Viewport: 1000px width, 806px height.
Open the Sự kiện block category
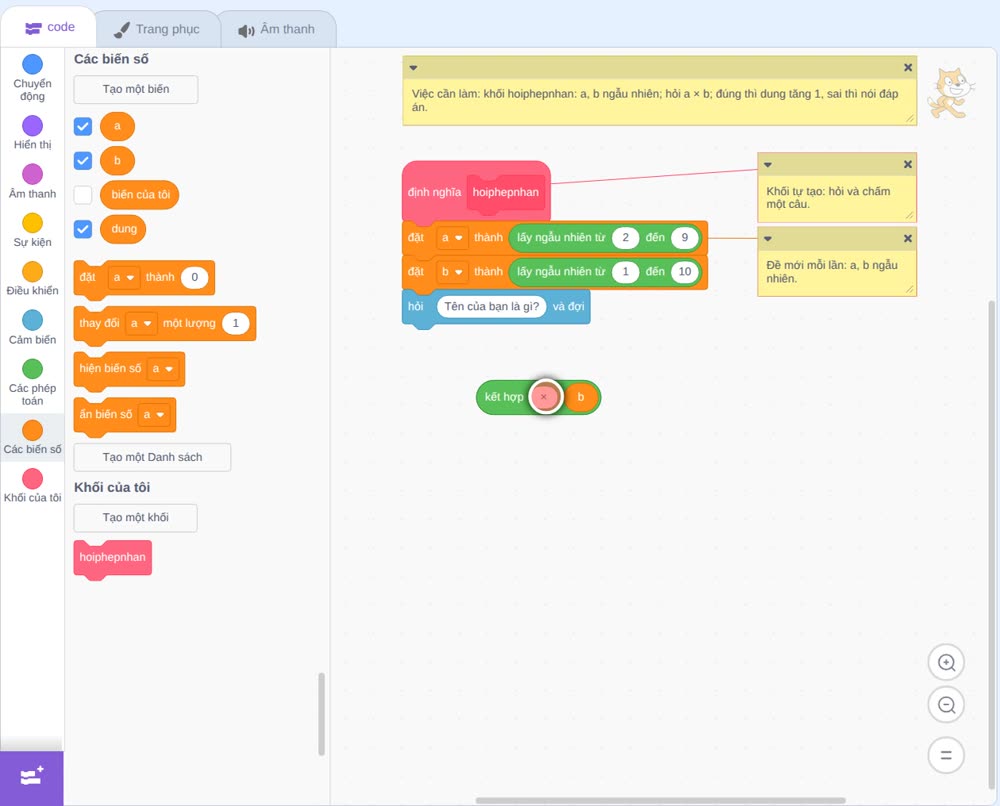33,230
